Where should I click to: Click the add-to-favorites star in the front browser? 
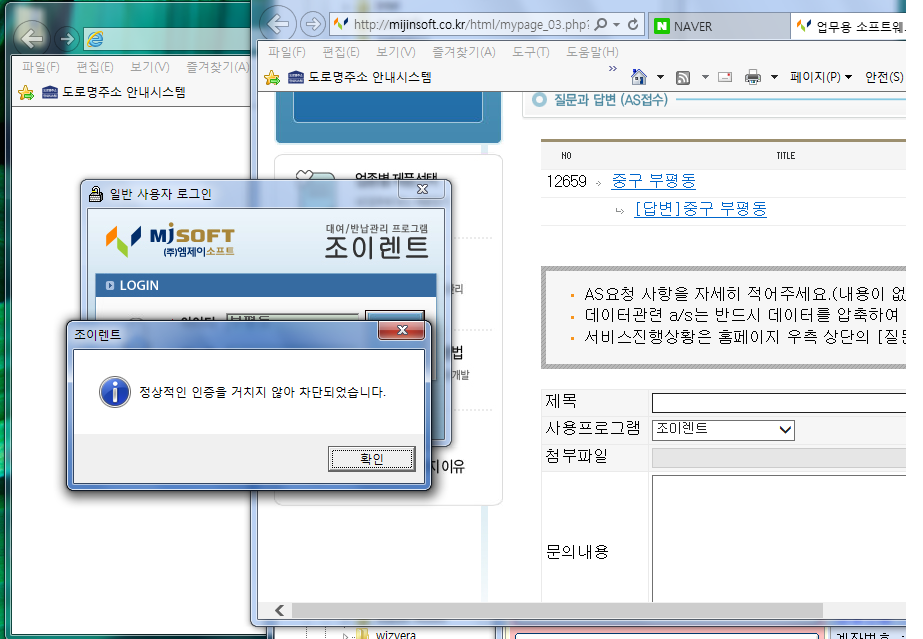[271, 77]
